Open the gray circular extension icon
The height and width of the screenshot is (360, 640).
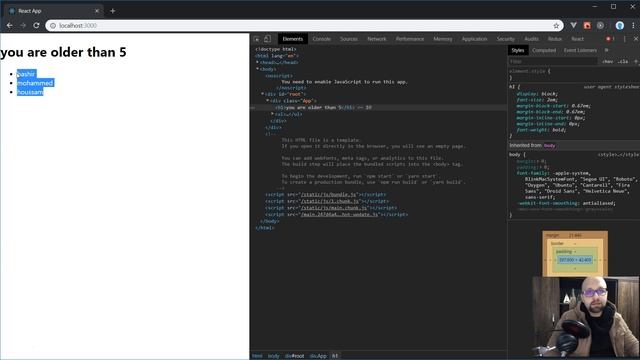tap(600, 25)
